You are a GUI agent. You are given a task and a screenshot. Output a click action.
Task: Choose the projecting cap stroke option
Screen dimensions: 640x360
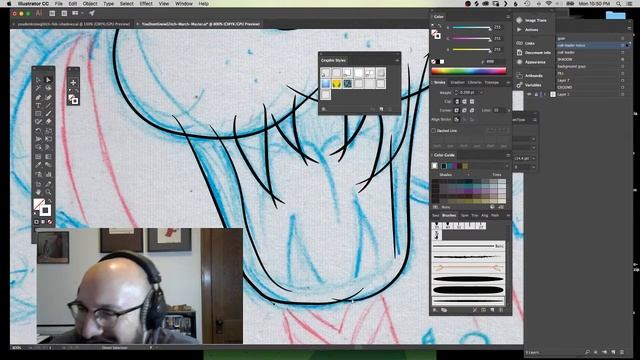[472, 101]
